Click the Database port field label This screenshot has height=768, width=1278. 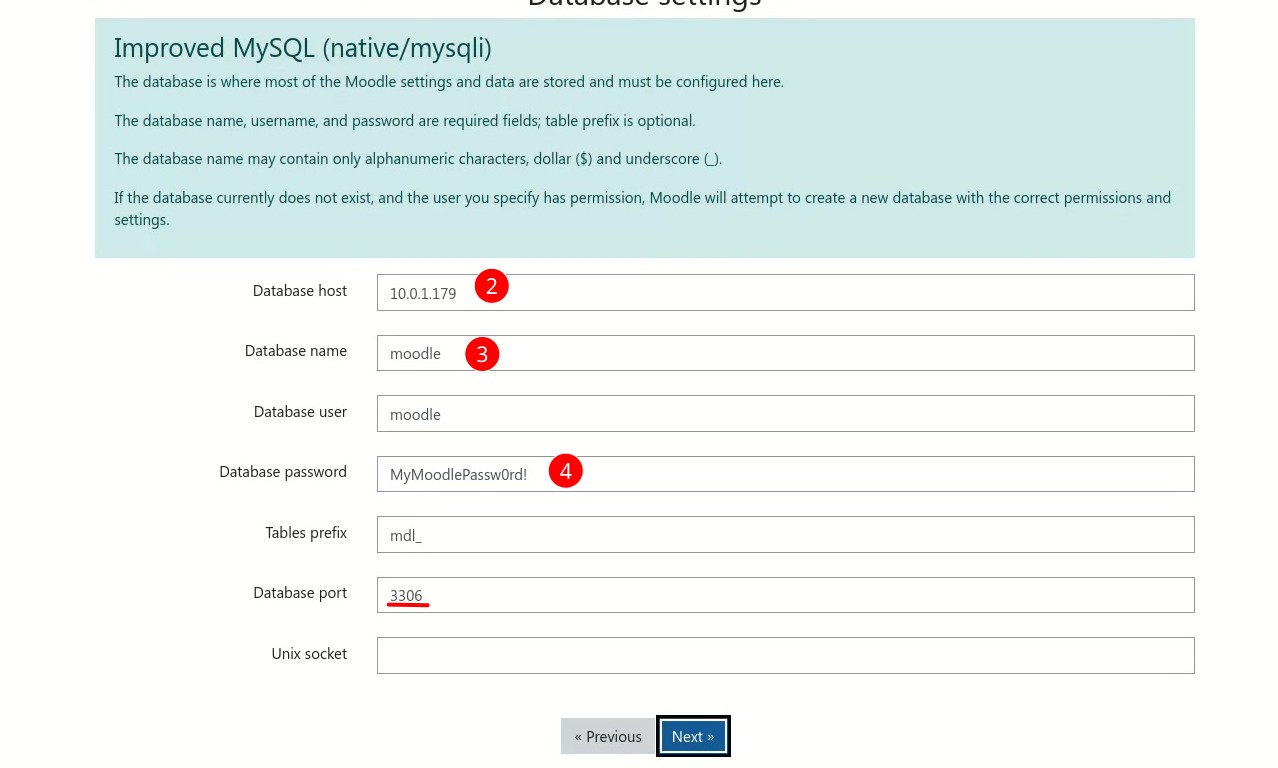click(x=300, y=592)
